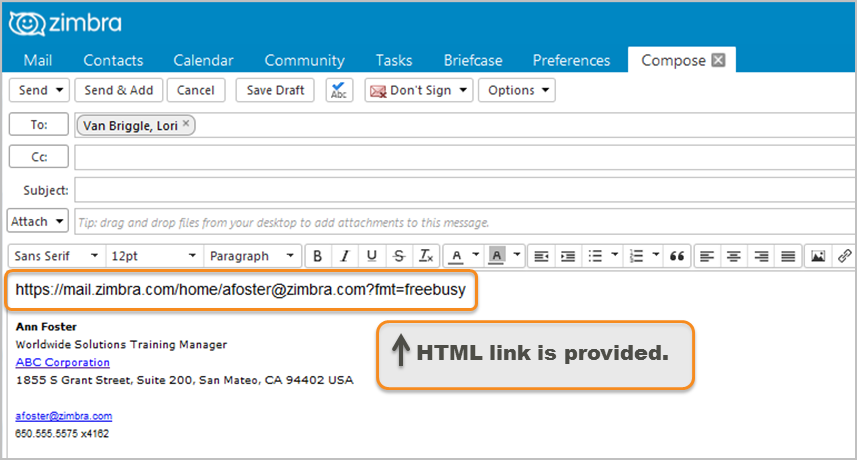Click the Cc: button
The image size is (857, 460).
pos(39,157)
